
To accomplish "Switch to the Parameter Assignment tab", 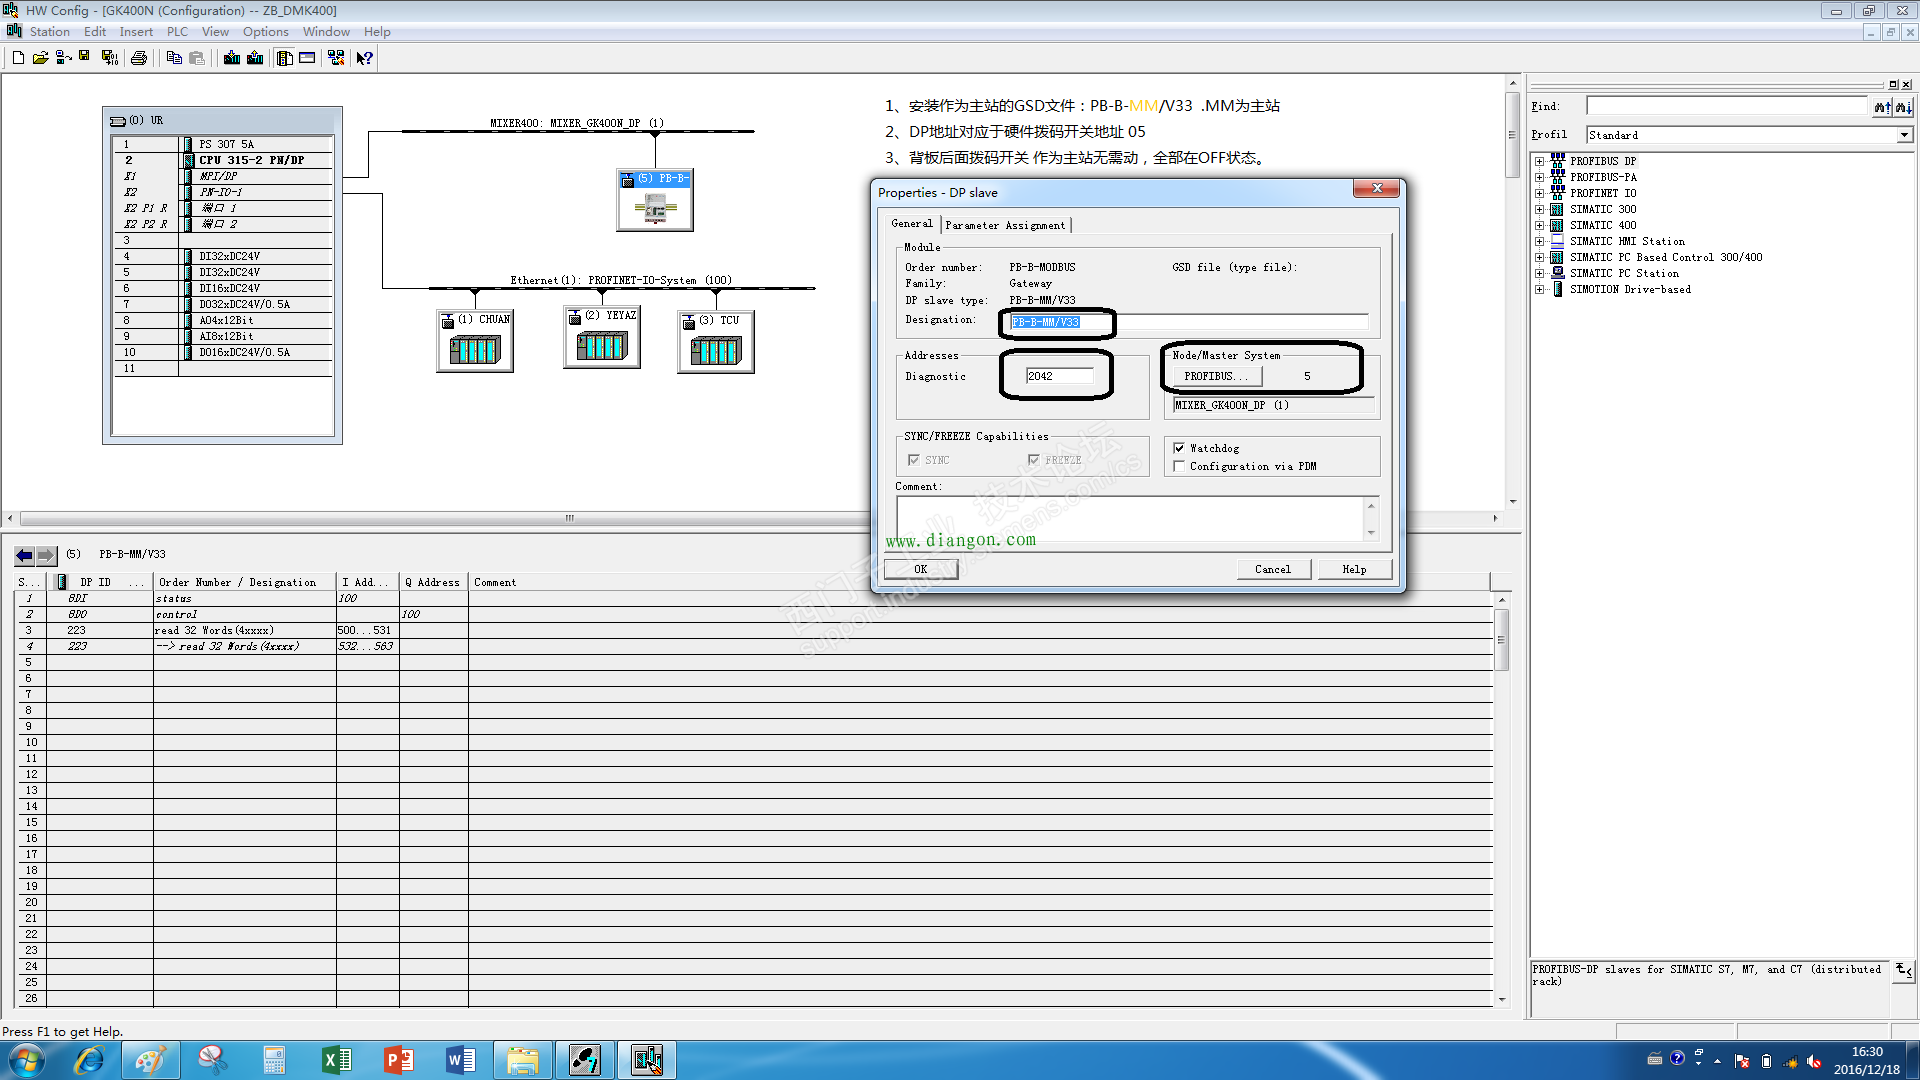I will [x=1005, y=226].
